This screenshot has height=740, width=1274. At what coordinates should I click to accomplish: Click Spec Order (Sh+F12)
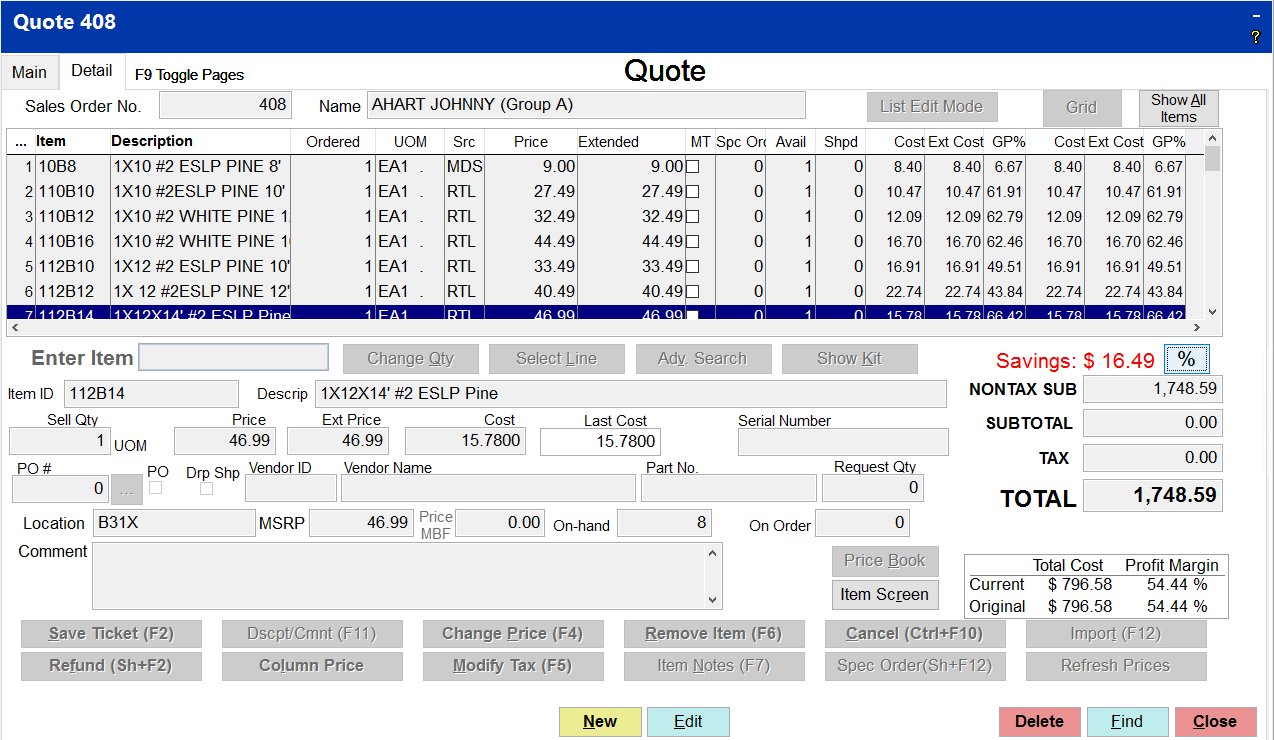click(915, 666)
